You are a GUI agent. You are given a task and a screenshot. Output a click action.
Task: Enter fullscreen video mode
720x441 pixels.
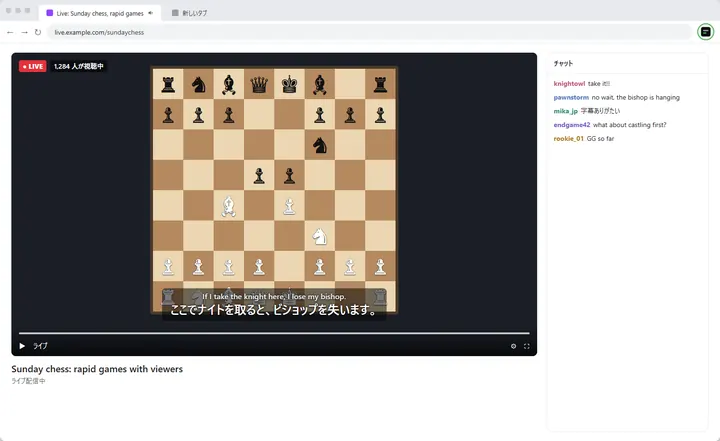[527, 346]
